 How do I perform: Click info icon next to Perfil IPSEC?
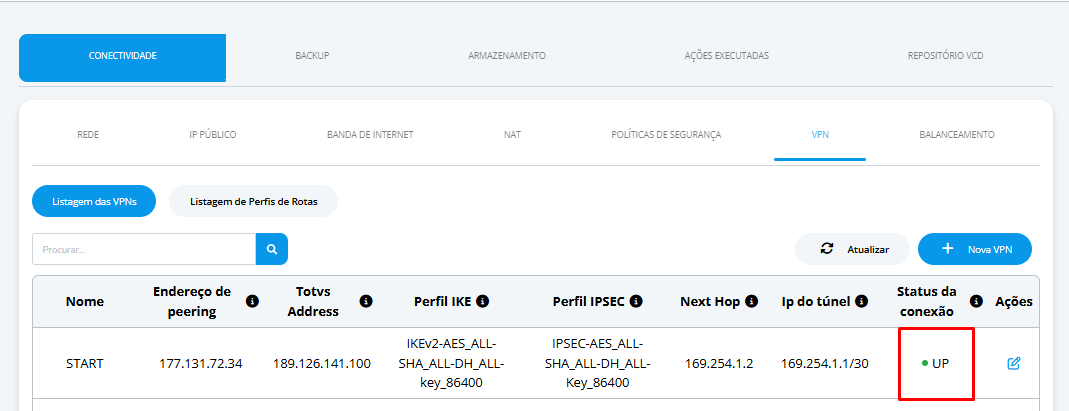tap(636, 301)
